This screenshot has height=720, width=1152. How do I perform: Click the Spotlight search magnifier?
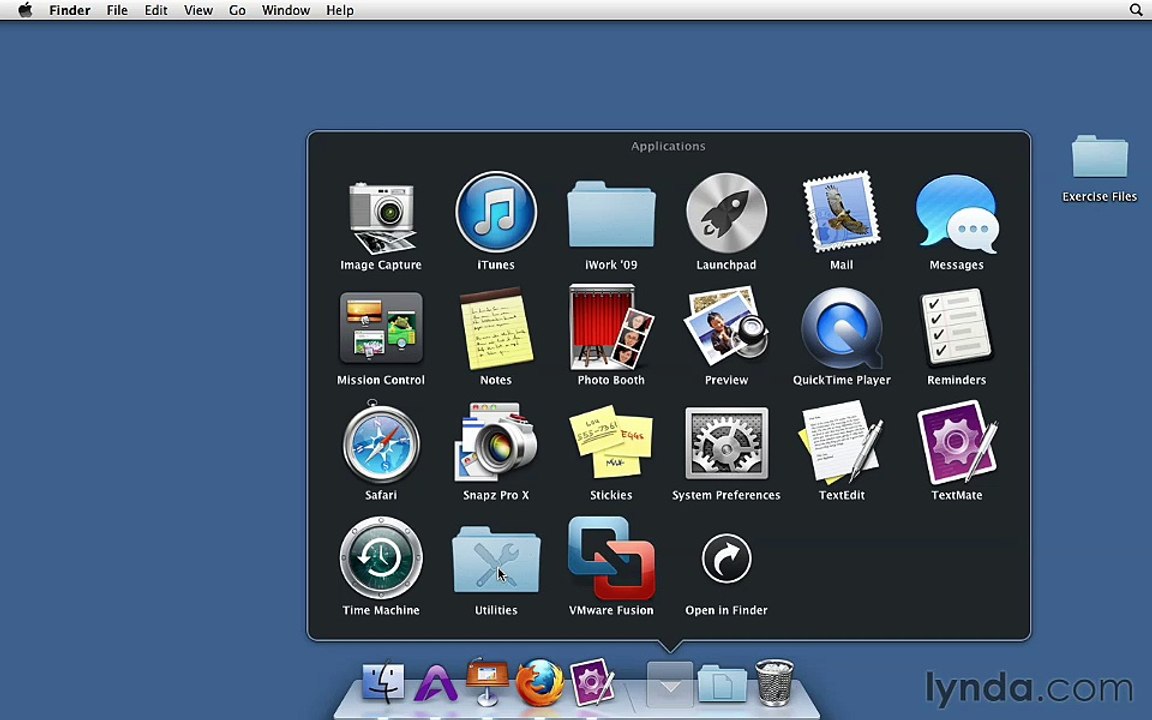click(1136, 10)
